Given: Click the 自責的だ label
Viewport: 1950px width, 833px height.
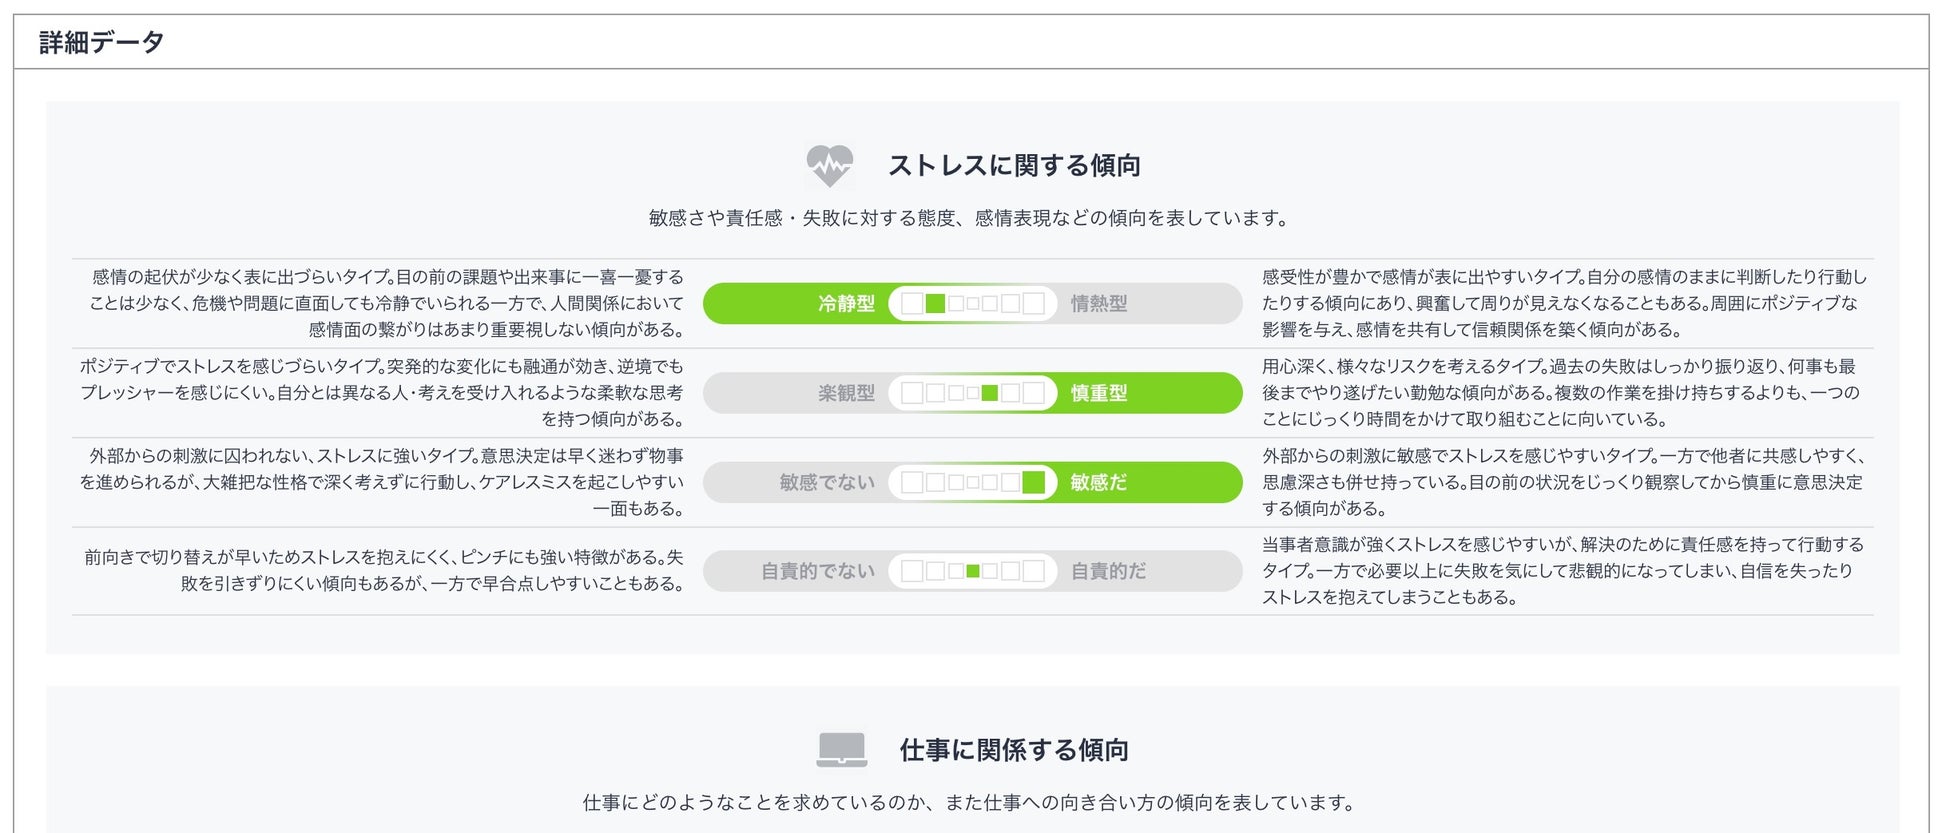Looking at the screenshot, I should point(1108,571).
